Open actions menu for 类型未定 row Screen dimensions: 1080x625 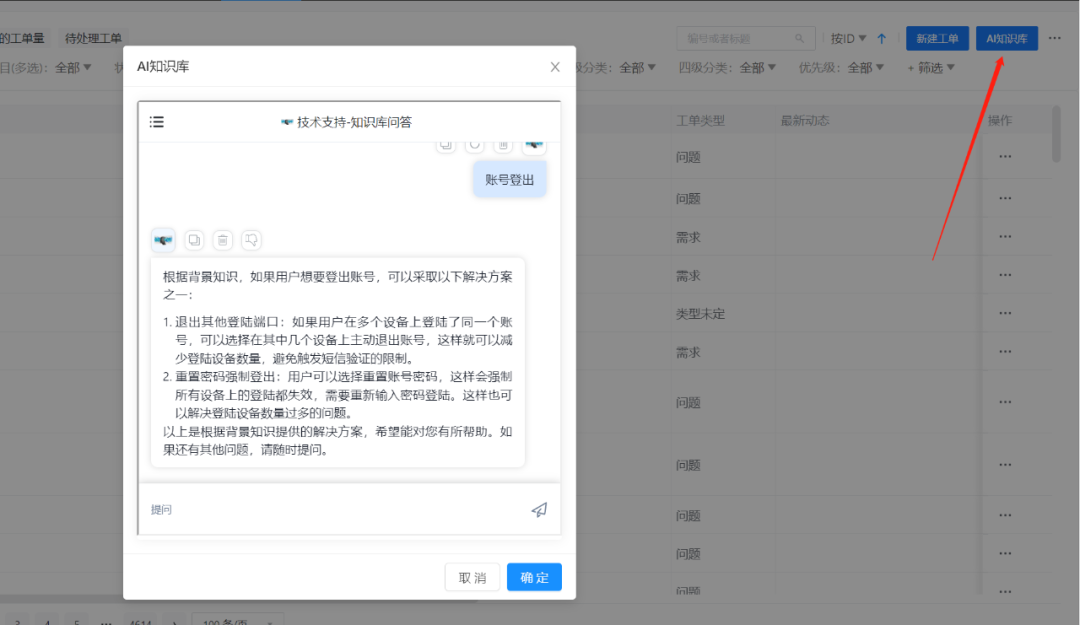pyautogui.click(x=1005, y=313)
